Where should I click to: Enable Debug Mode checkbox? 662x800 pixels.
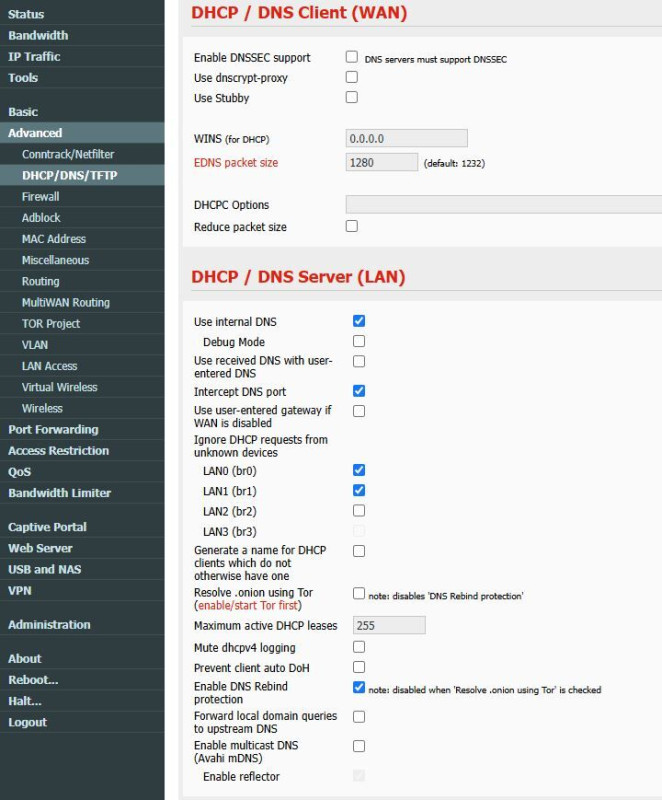[x=359, y=341]
